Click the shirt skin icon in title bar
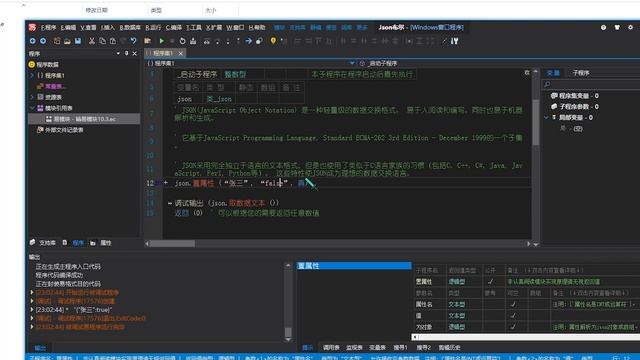This screenshot has height=360, width=640. [617, 27]
